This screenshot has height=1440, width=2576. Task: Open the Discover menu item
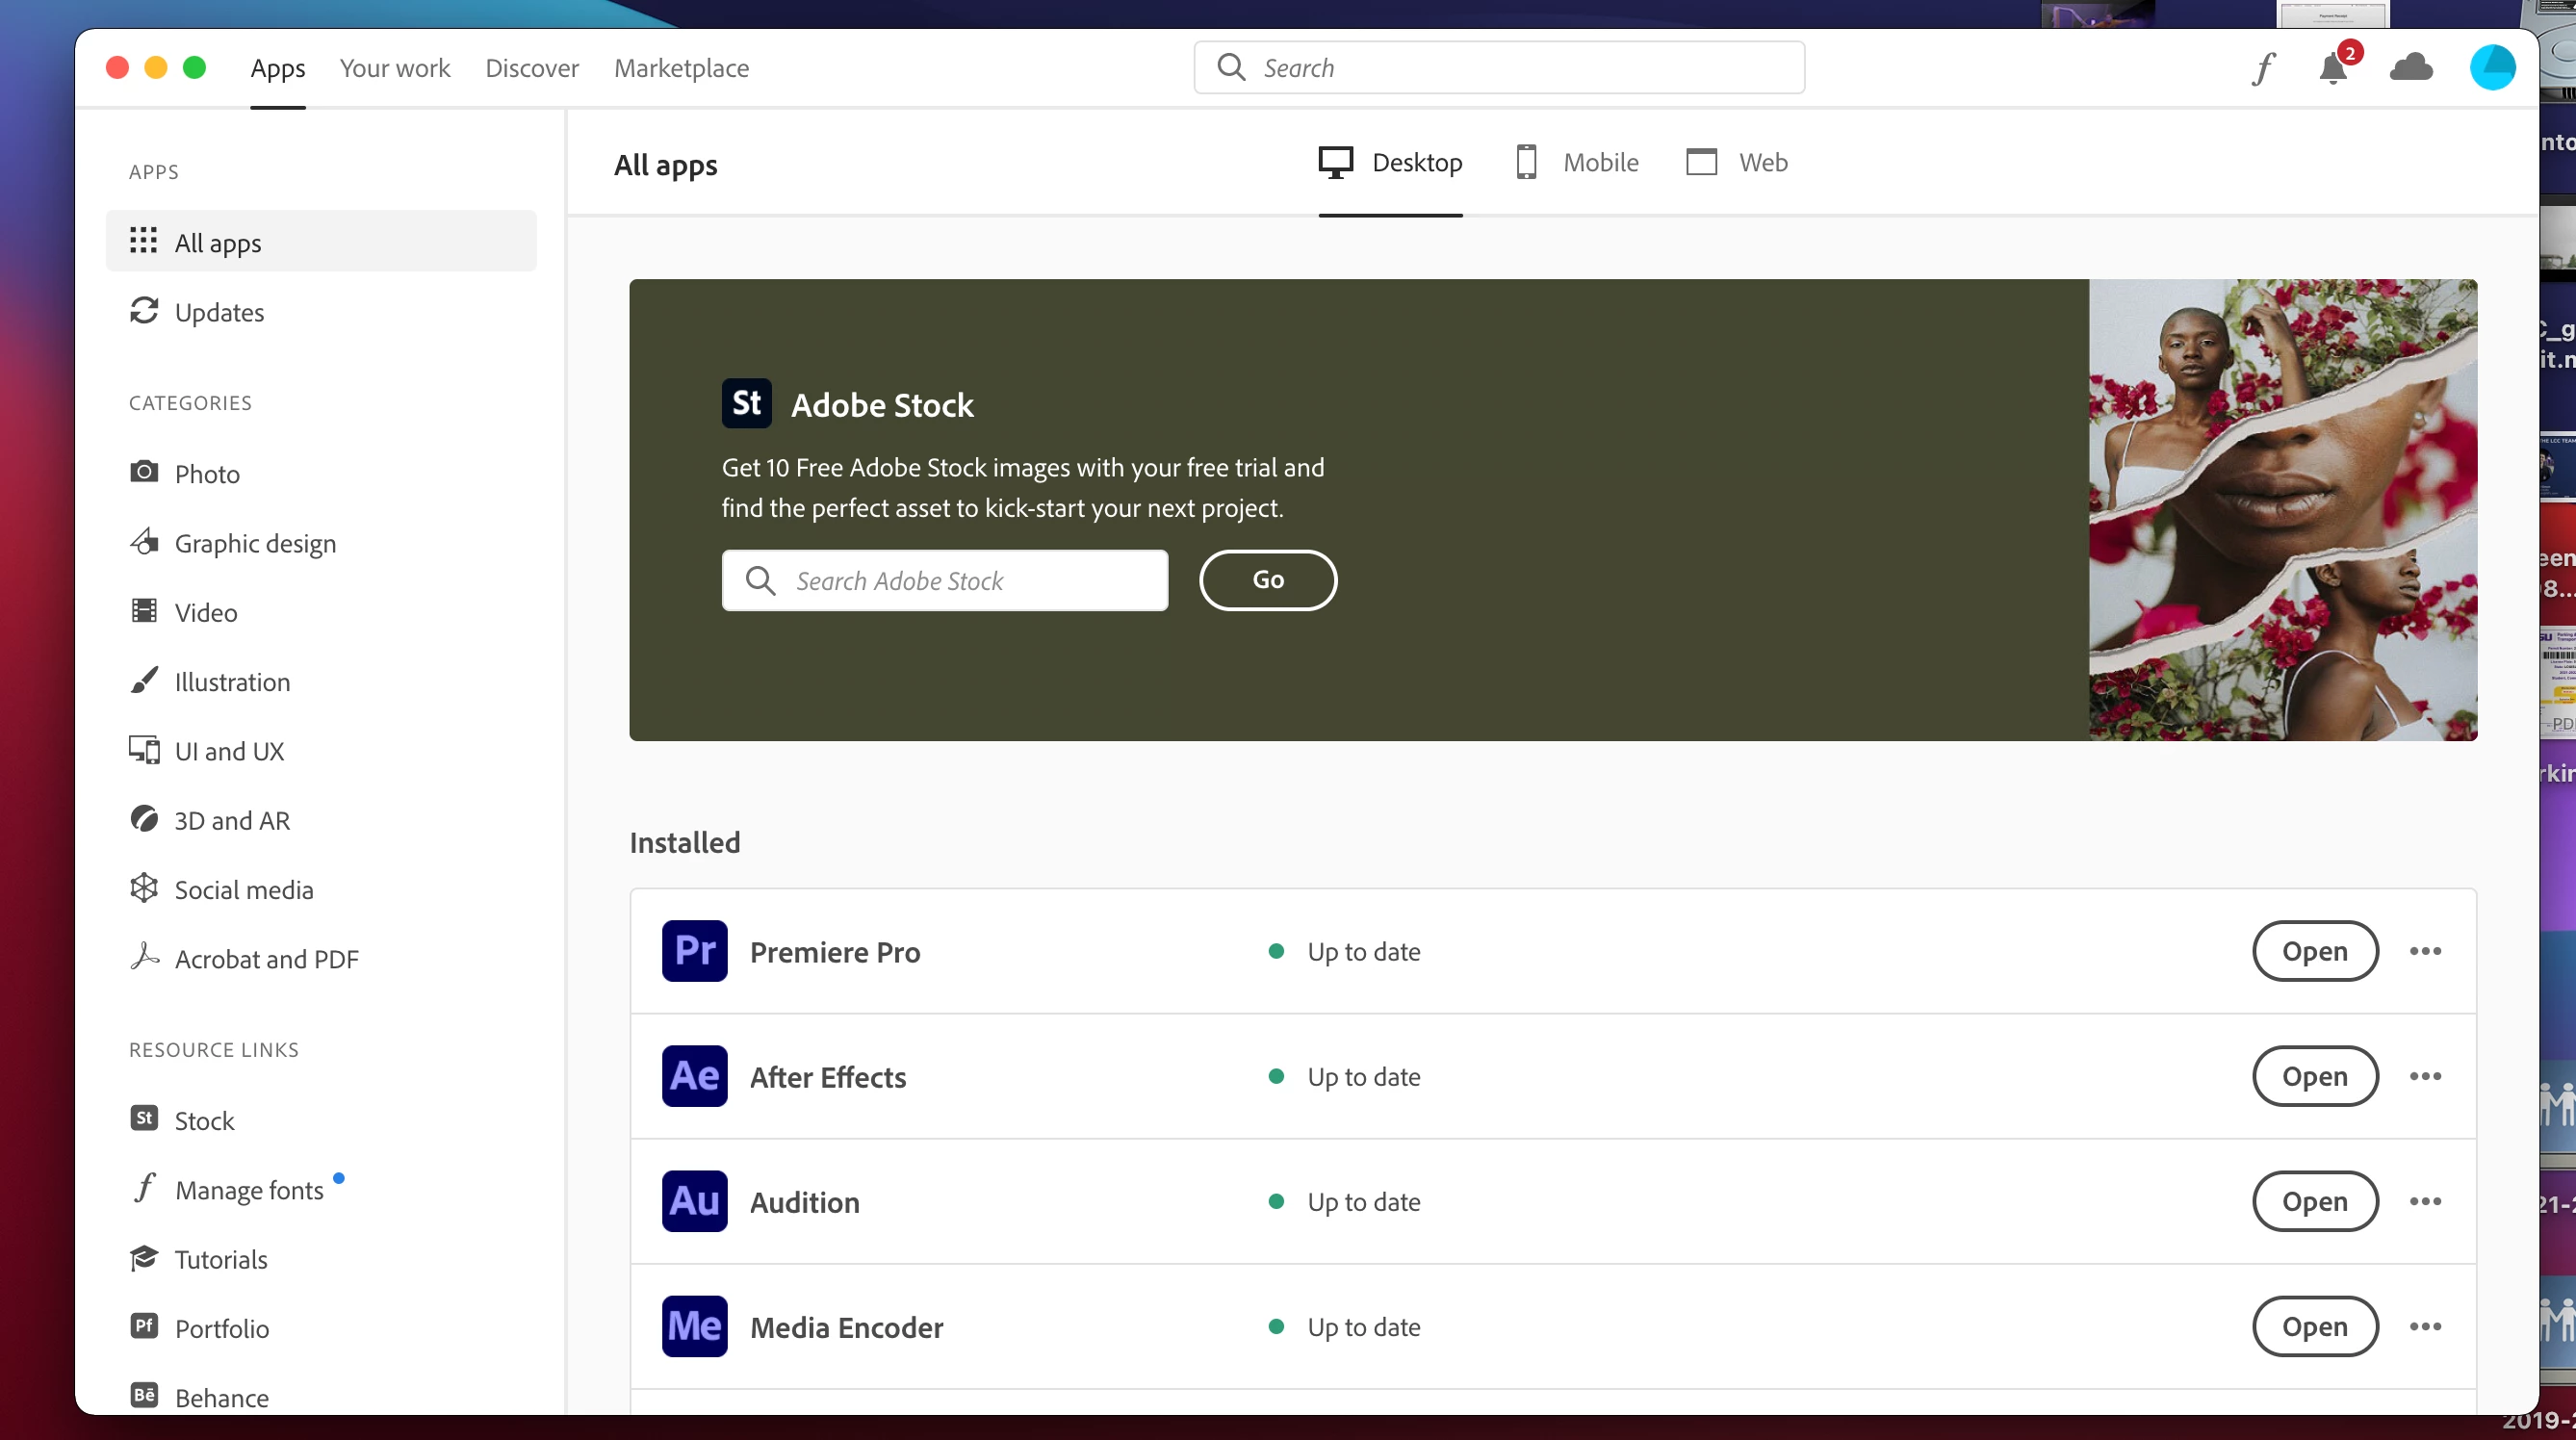[532, 68]
